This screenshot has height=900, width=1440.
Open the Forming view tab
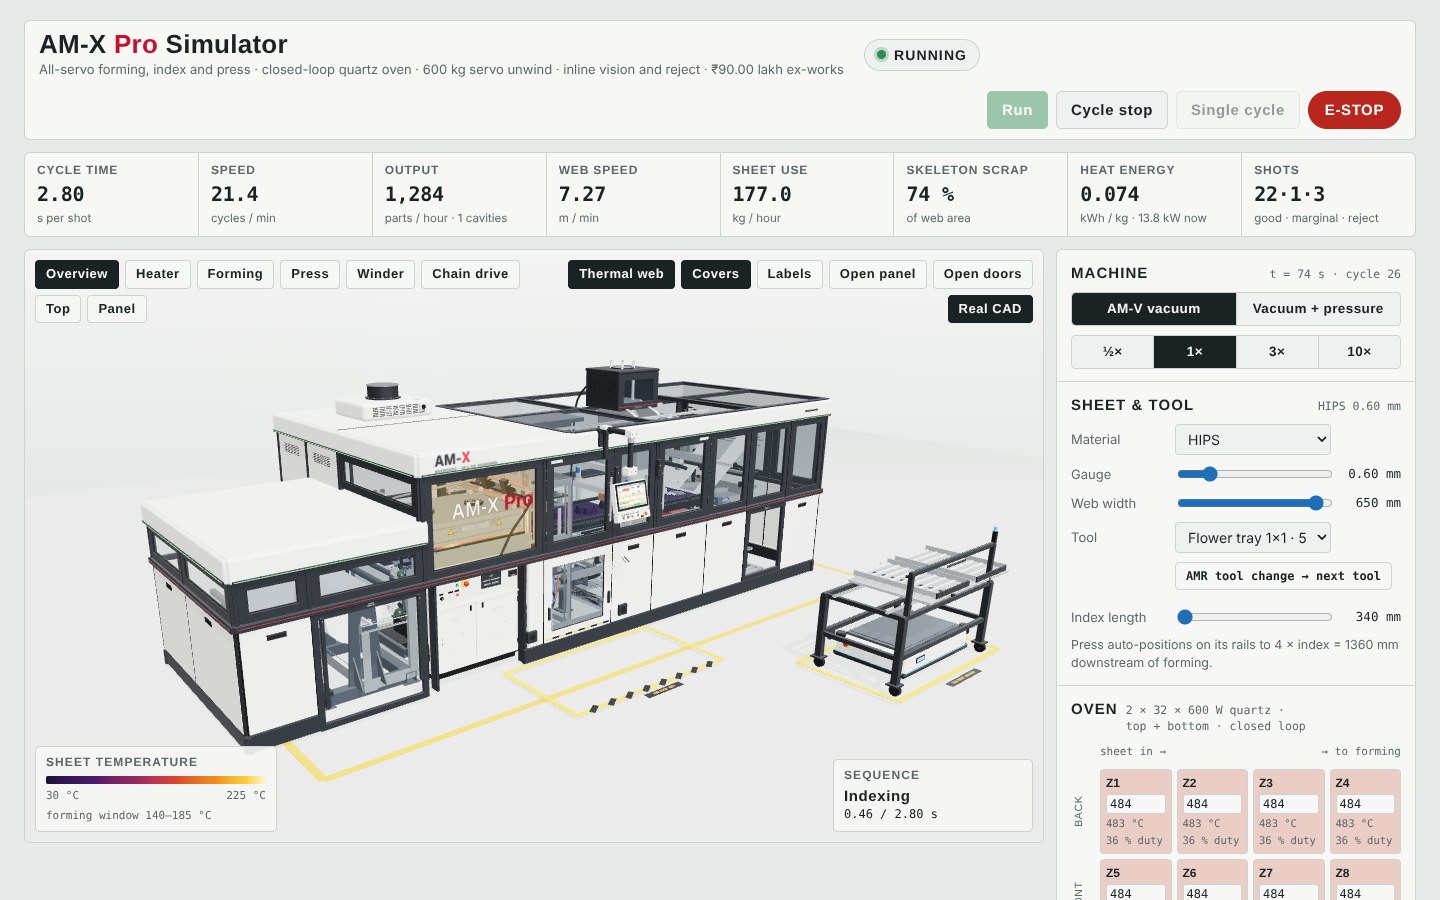[235, 274]
